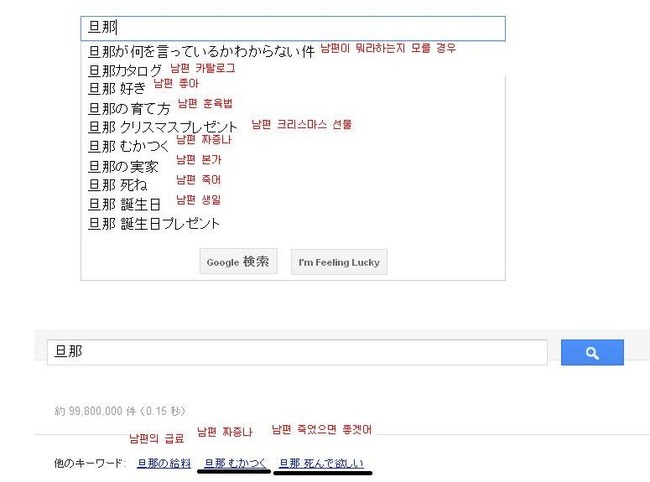Select the 旦那 むかつく autocomplete suggestion
The width and height of the screenshot is (650, 482).
pyautogui.click(x=129, y=146)
